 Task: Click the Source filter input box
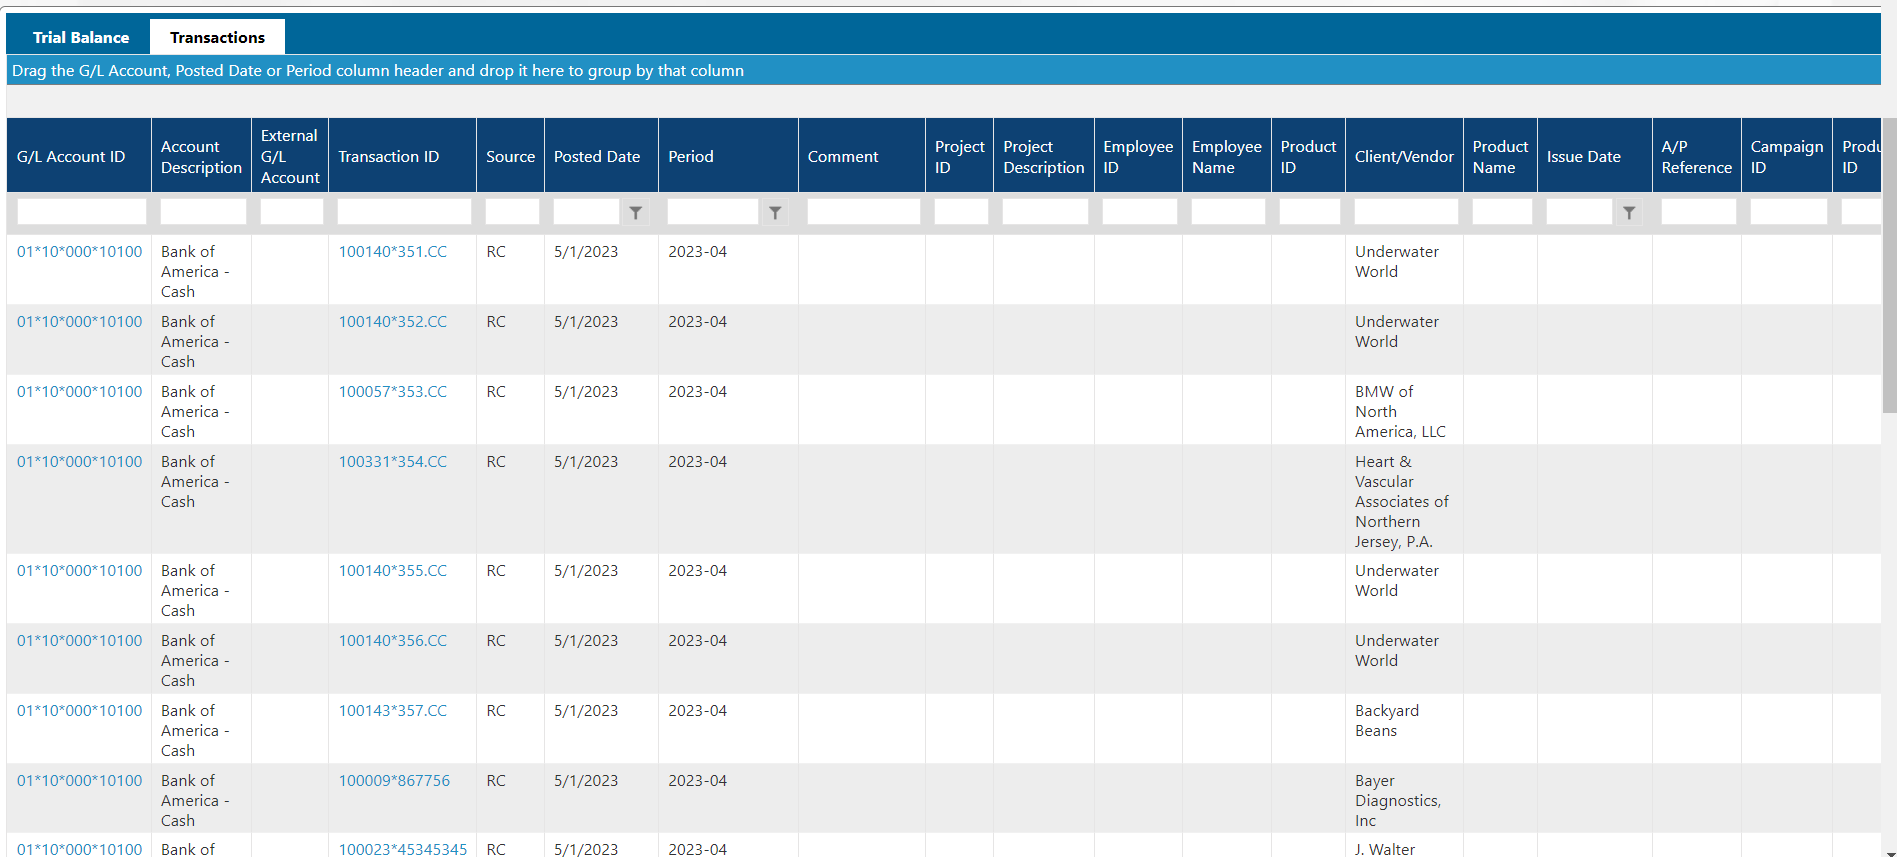click(512, 212)
